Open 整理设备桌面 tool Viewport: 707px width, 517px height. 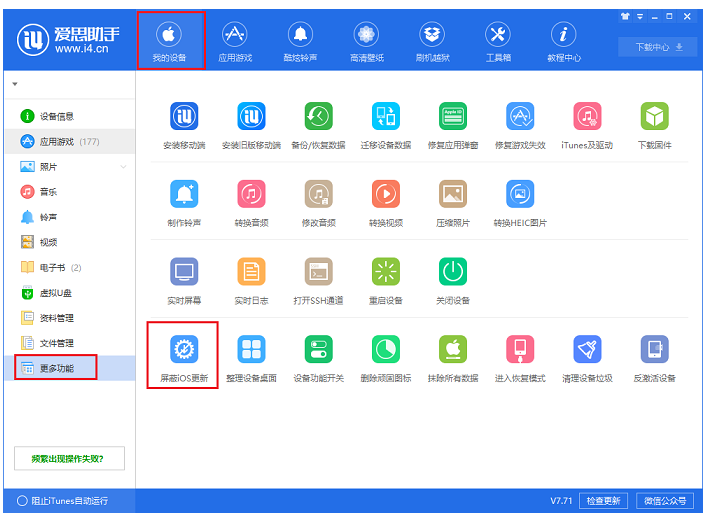(x=251, y=349)
